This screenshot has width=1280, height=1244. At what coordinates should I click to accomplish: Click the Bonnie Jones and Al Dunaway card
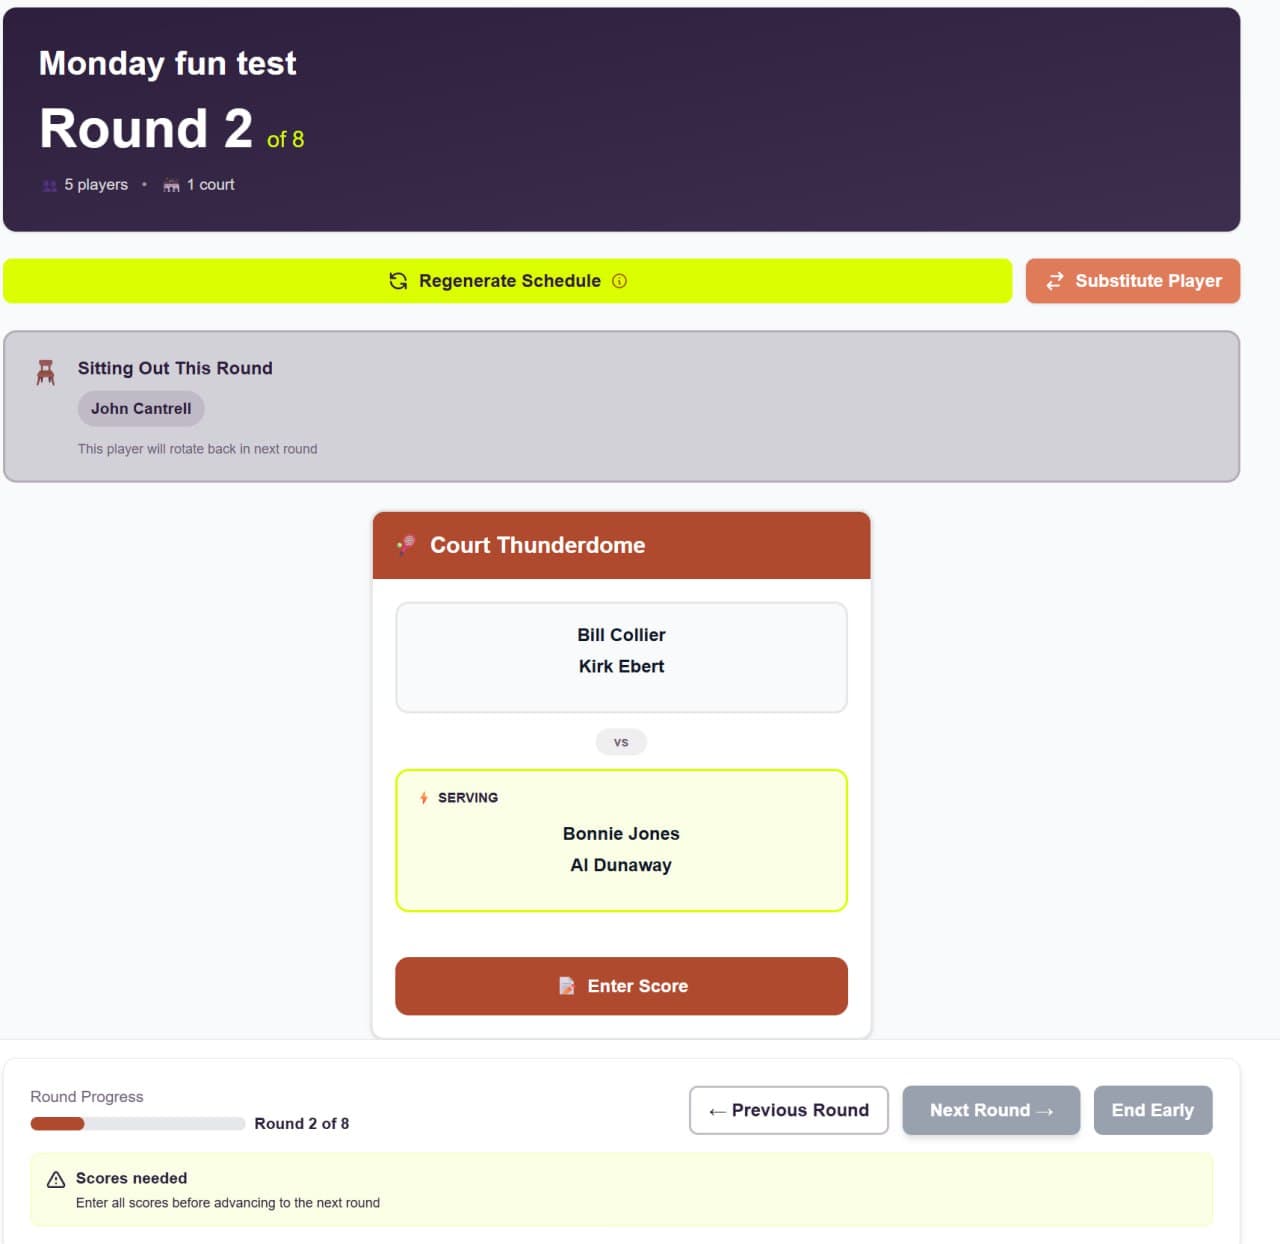pos(621,840)
